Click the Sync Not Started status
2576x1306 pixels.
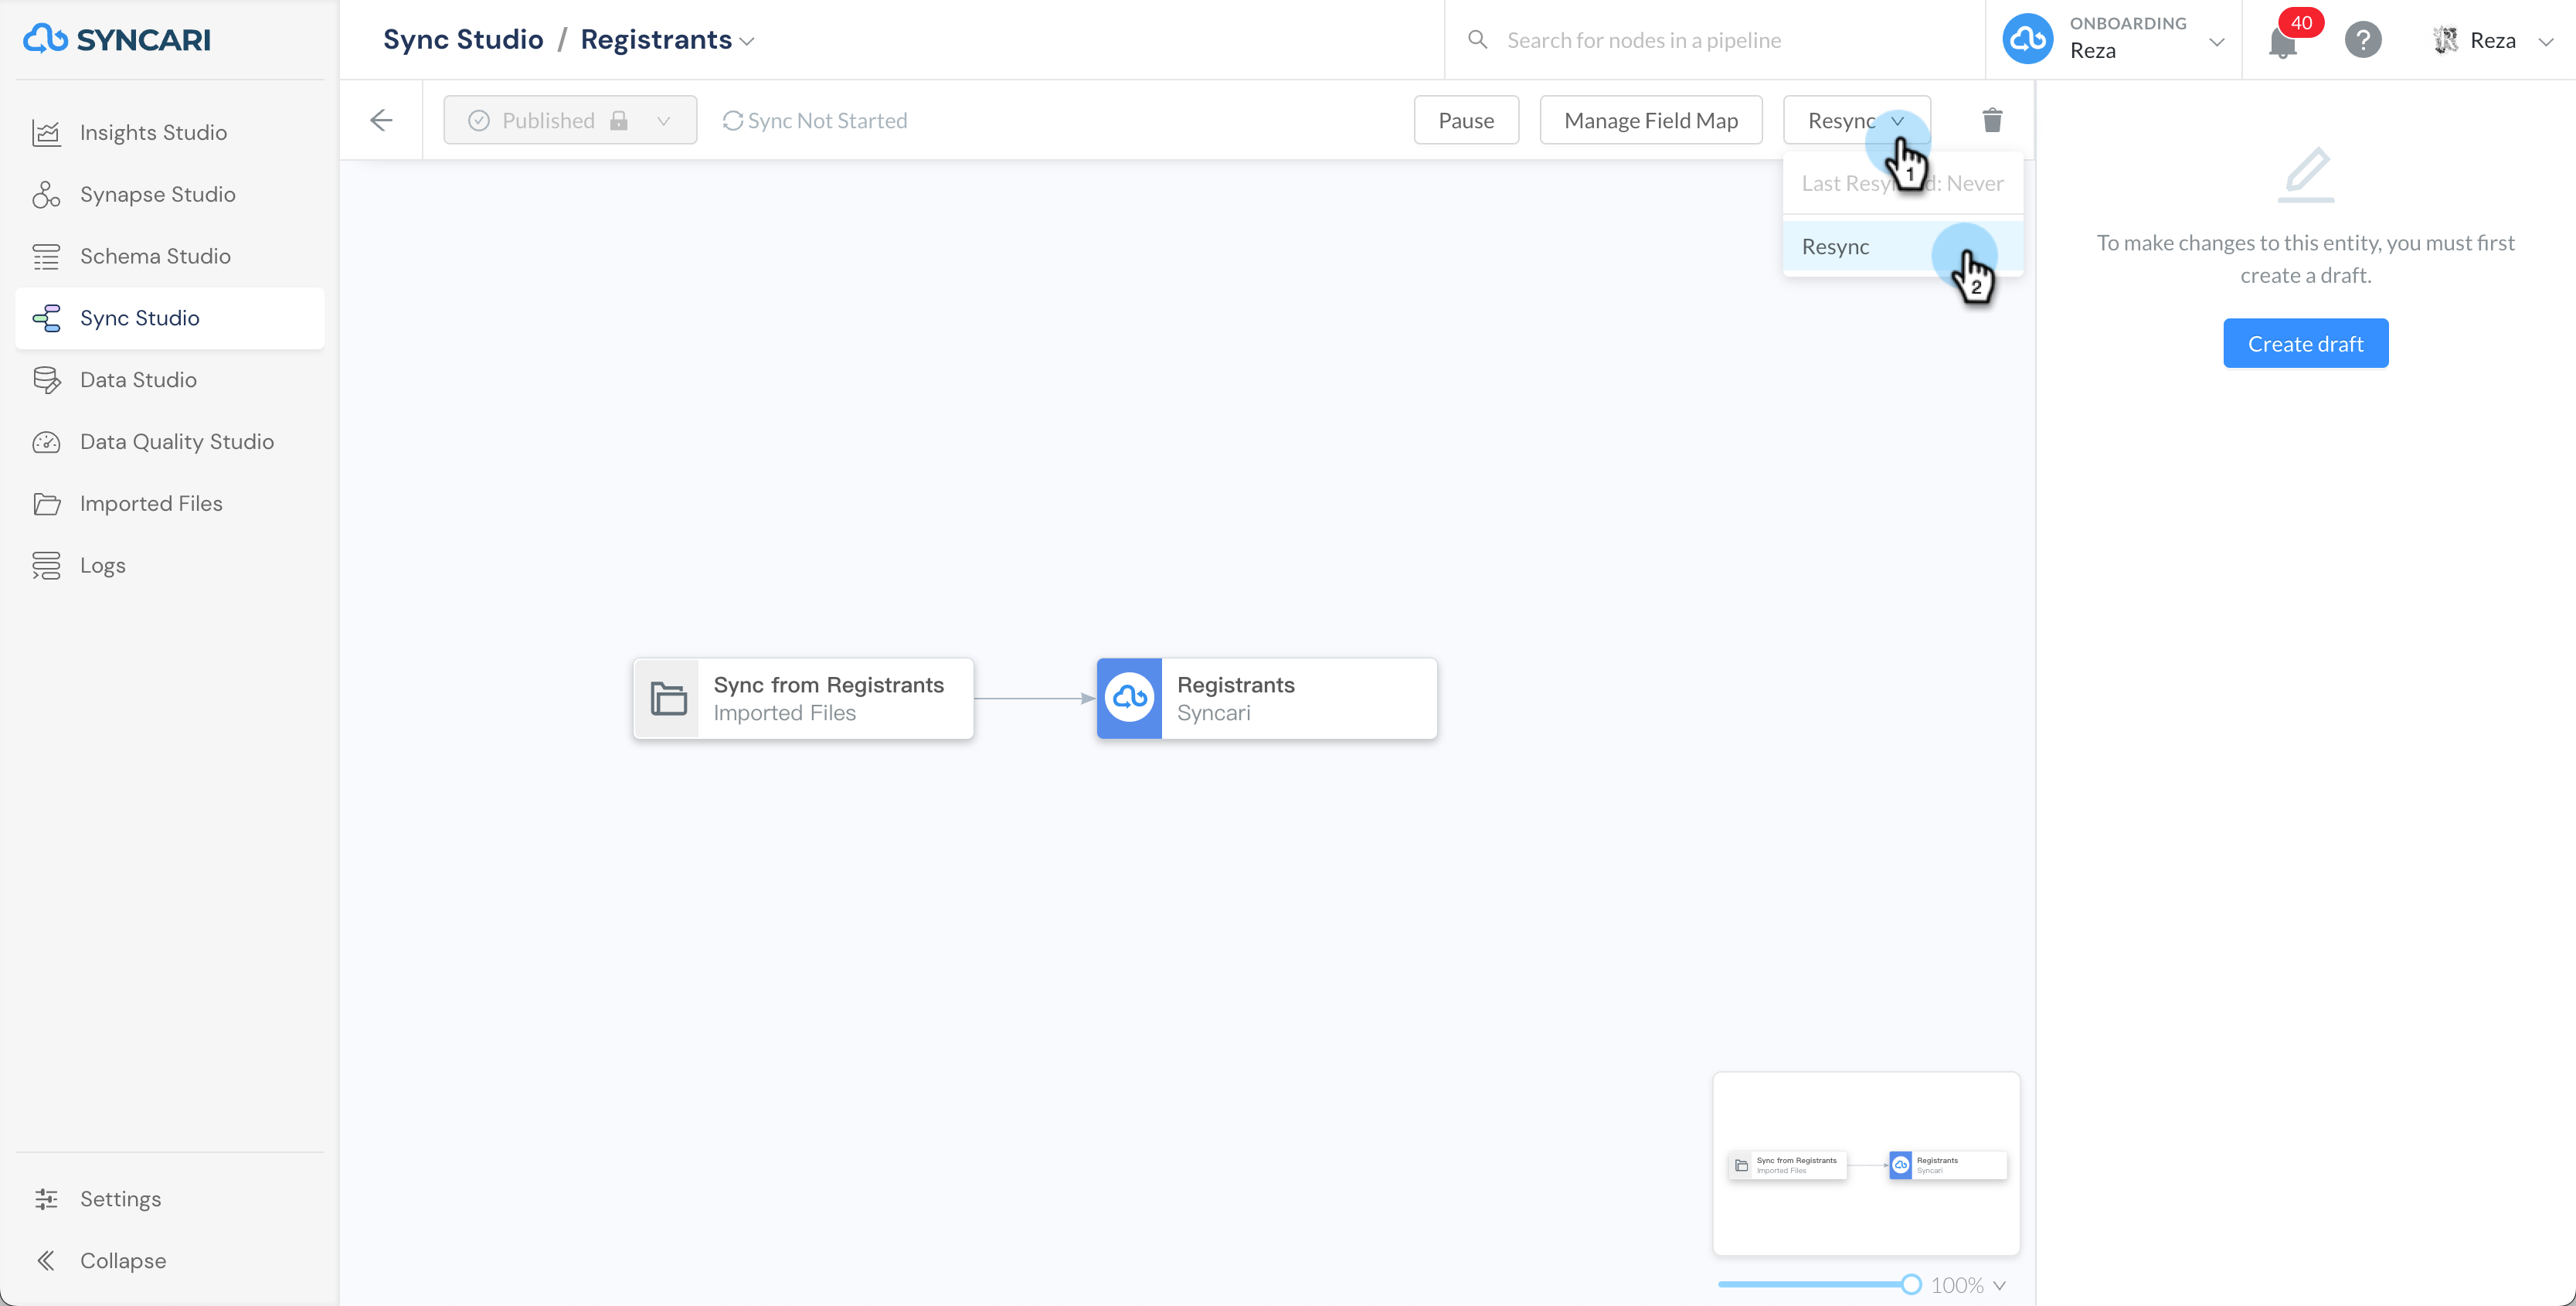click(x=815, y=120)
